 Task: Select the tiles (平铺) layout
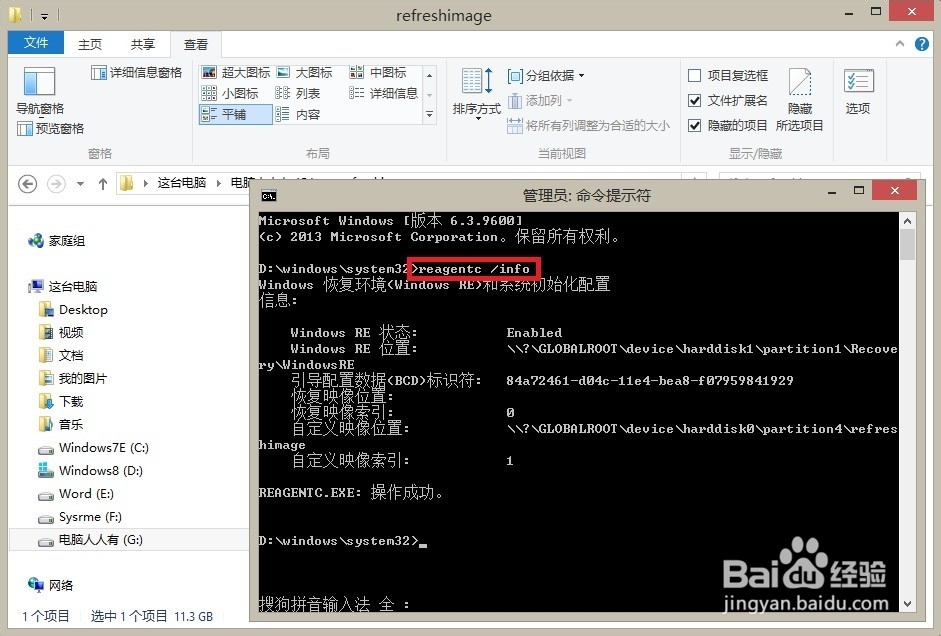click(x=235, y=114)
